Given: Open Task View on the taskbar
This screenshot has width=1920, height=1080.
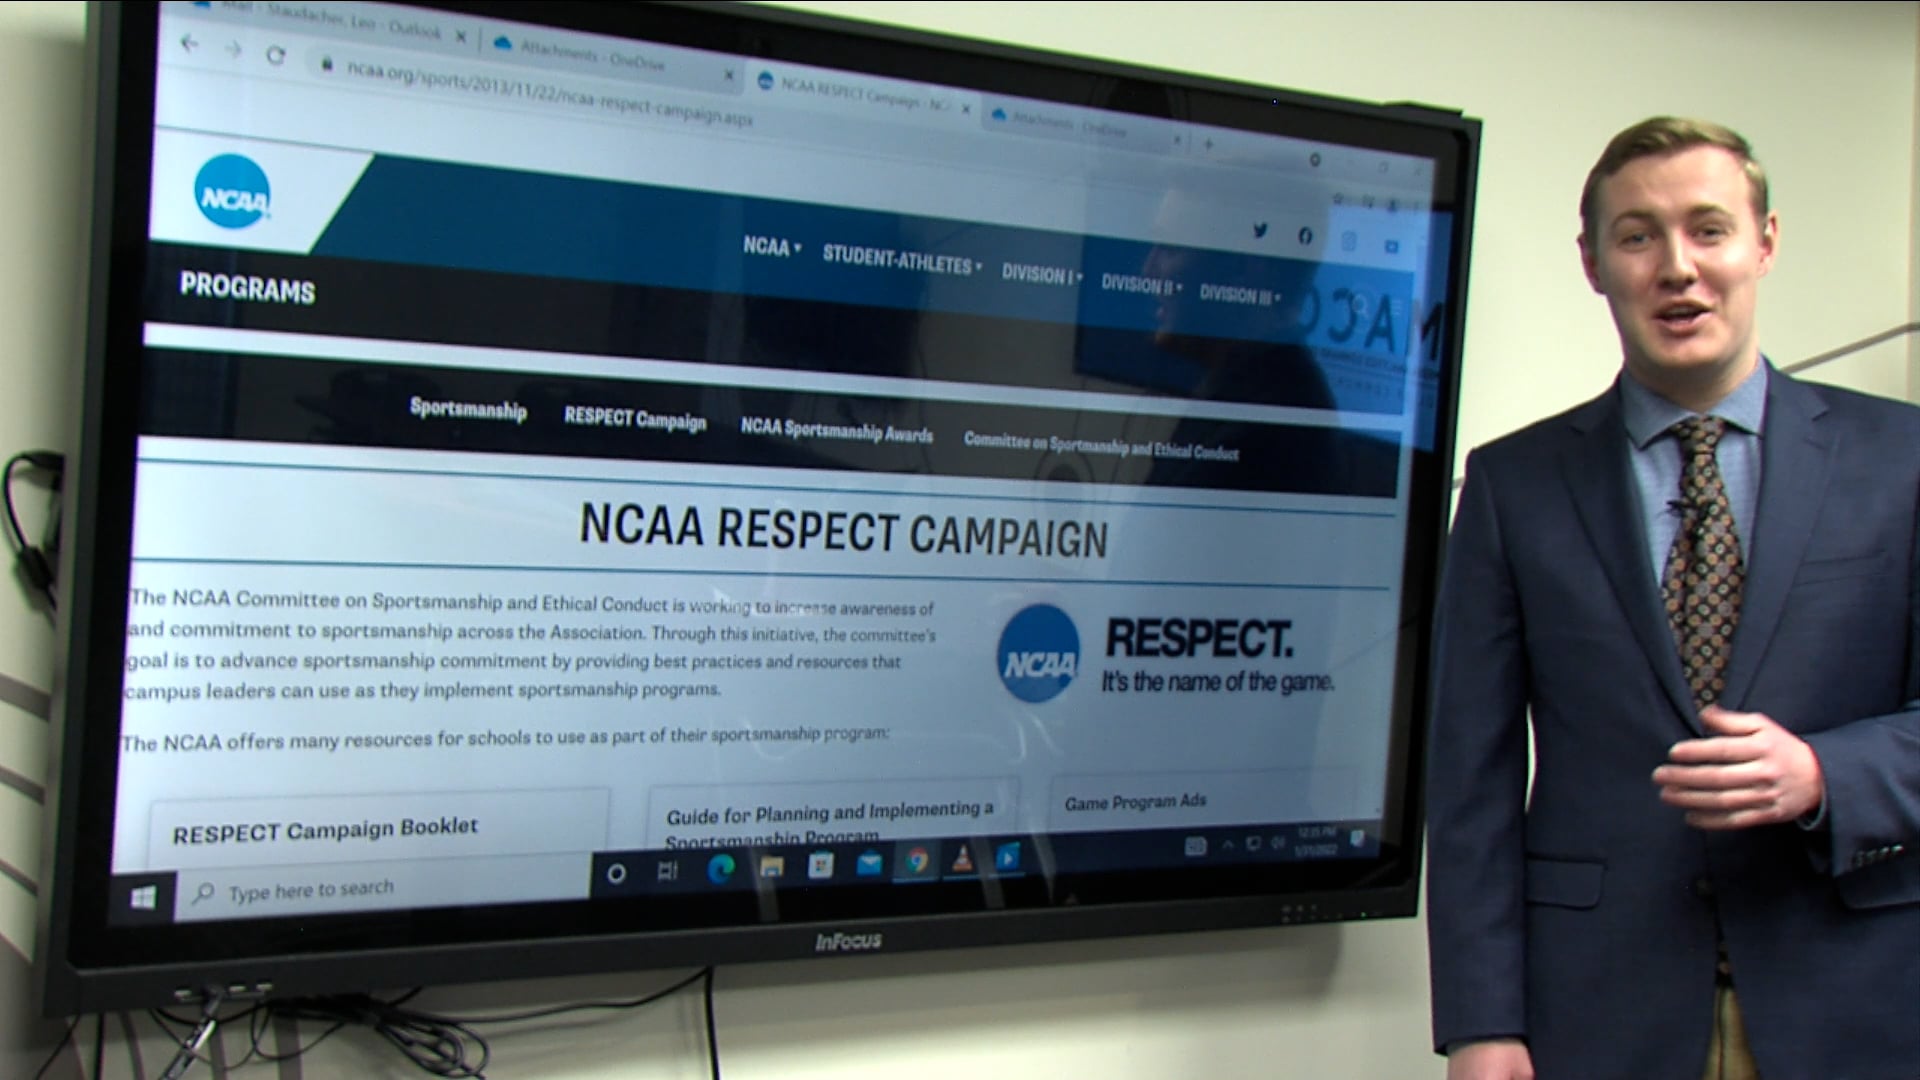Looking at the screenshot, I should click(x=667, y=871).
